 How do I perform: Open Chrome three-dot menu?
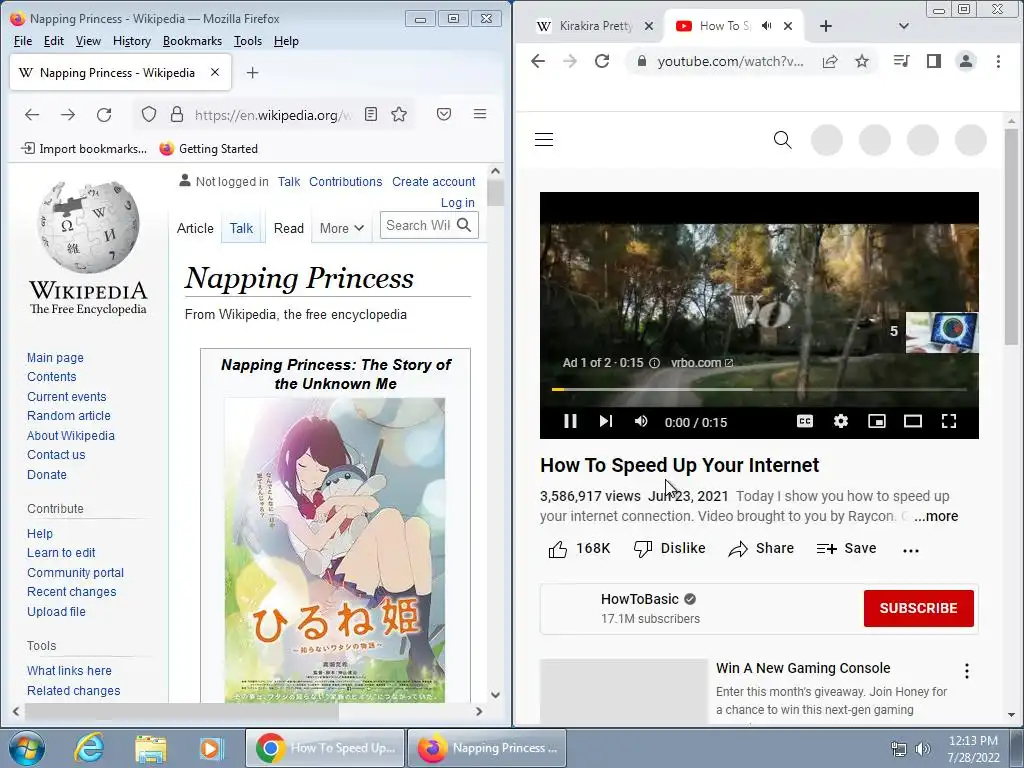tap(998, 61)
